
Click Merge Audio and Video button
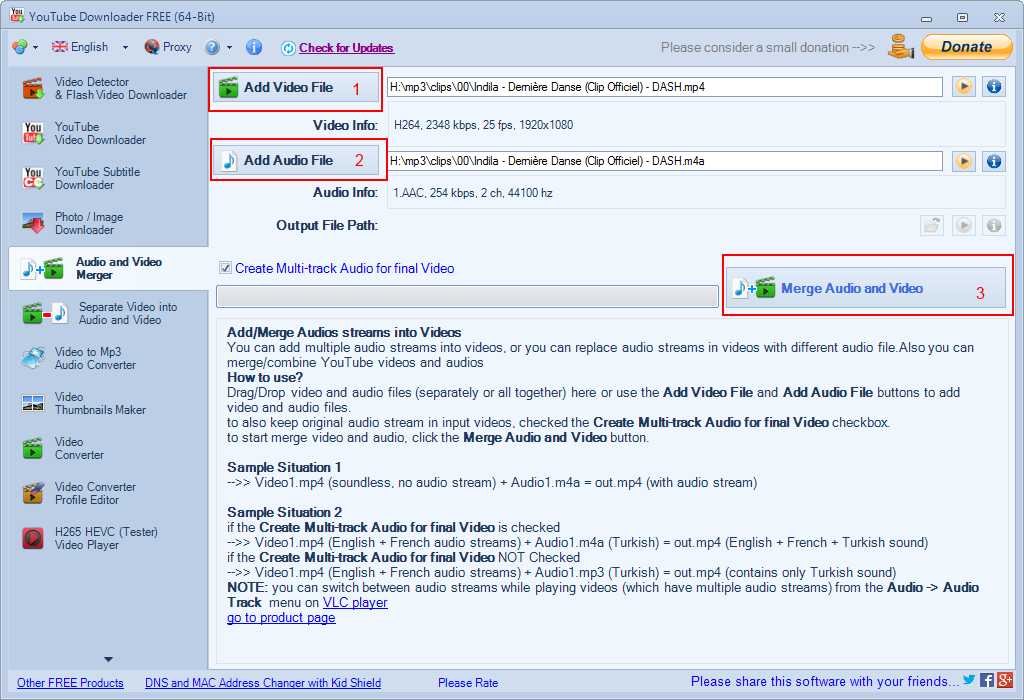pos(866,288)
